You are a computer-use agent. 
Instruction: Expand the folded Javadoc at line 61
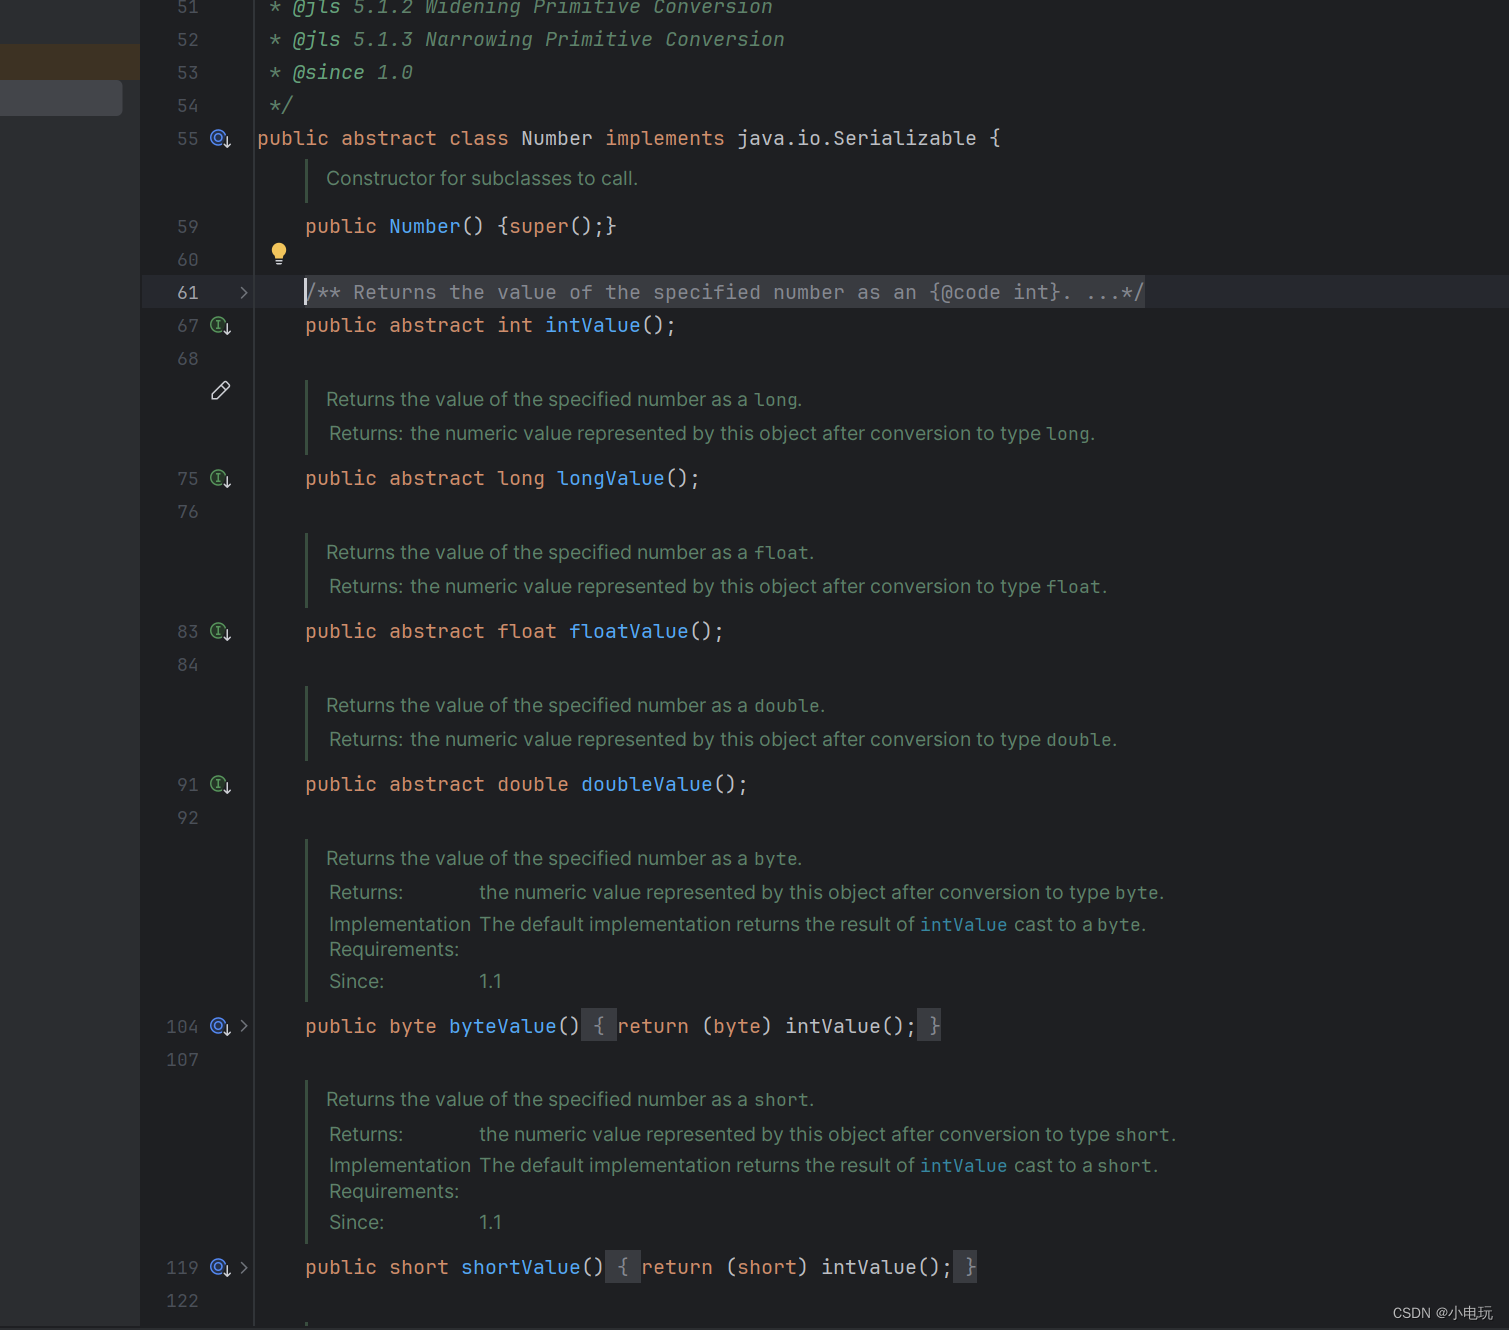coord(243,293)
